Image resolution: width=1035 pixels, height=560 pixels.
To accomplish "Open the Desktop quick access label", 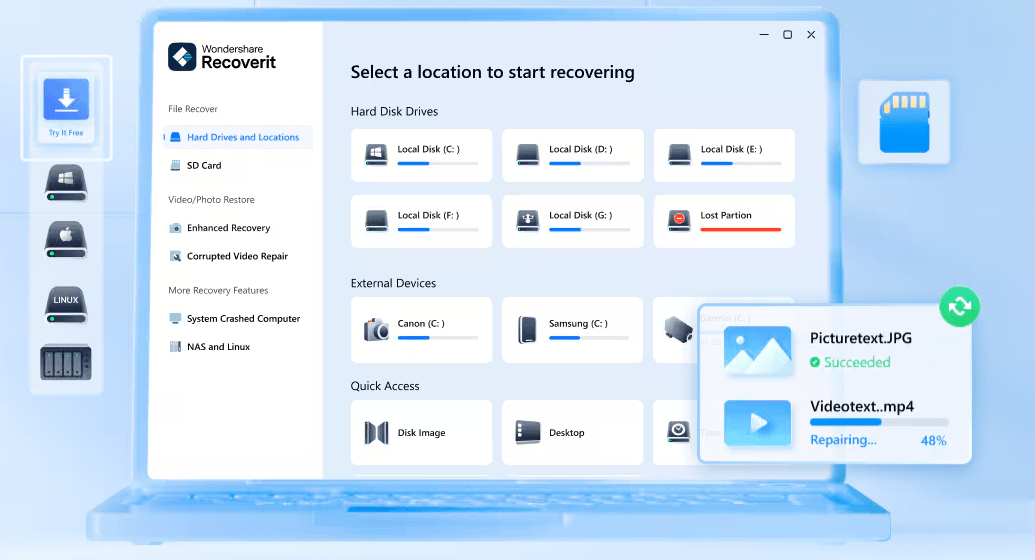I will coord(566,433).
